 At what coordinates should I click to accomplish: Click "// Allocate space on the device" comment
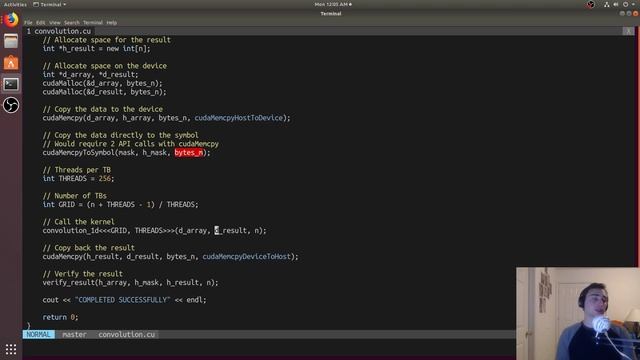coord(104,66)
